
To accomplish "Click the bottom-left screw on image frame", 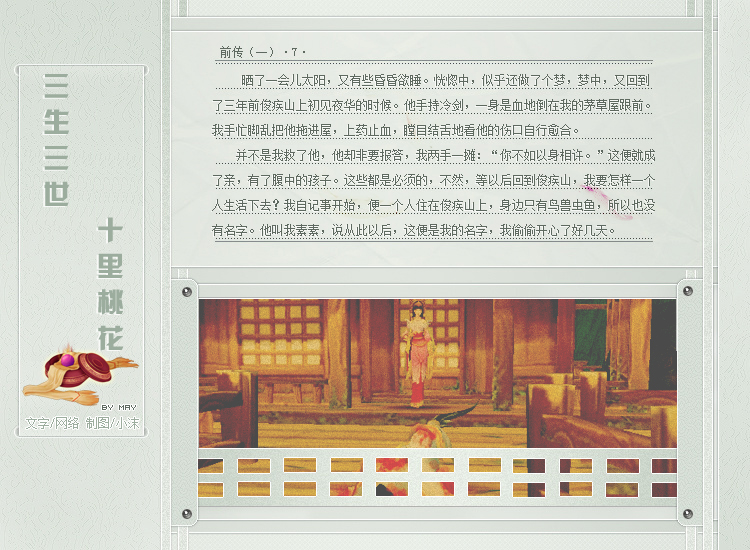I will [187, 513].
